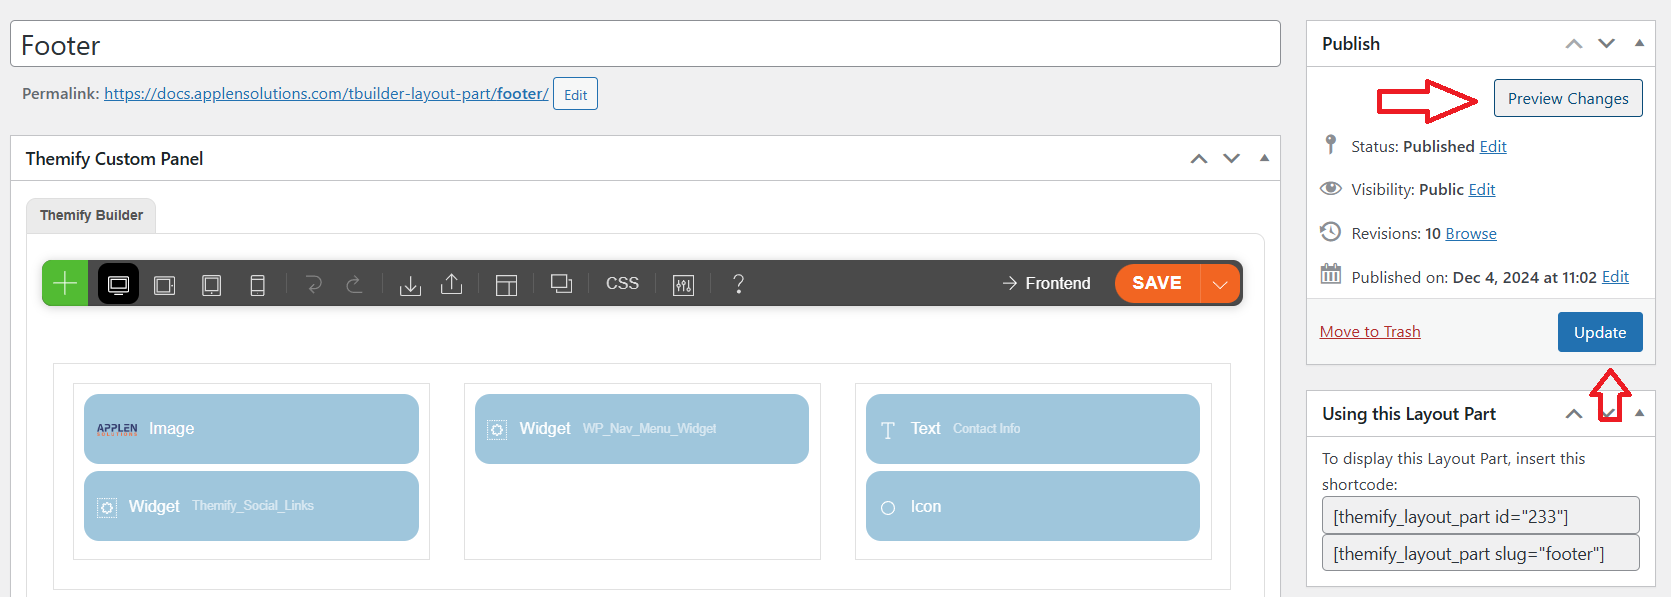This screenshot has height=597, width=1671.
Task: Open the global styles sliders icon
Action: [683, 285]
